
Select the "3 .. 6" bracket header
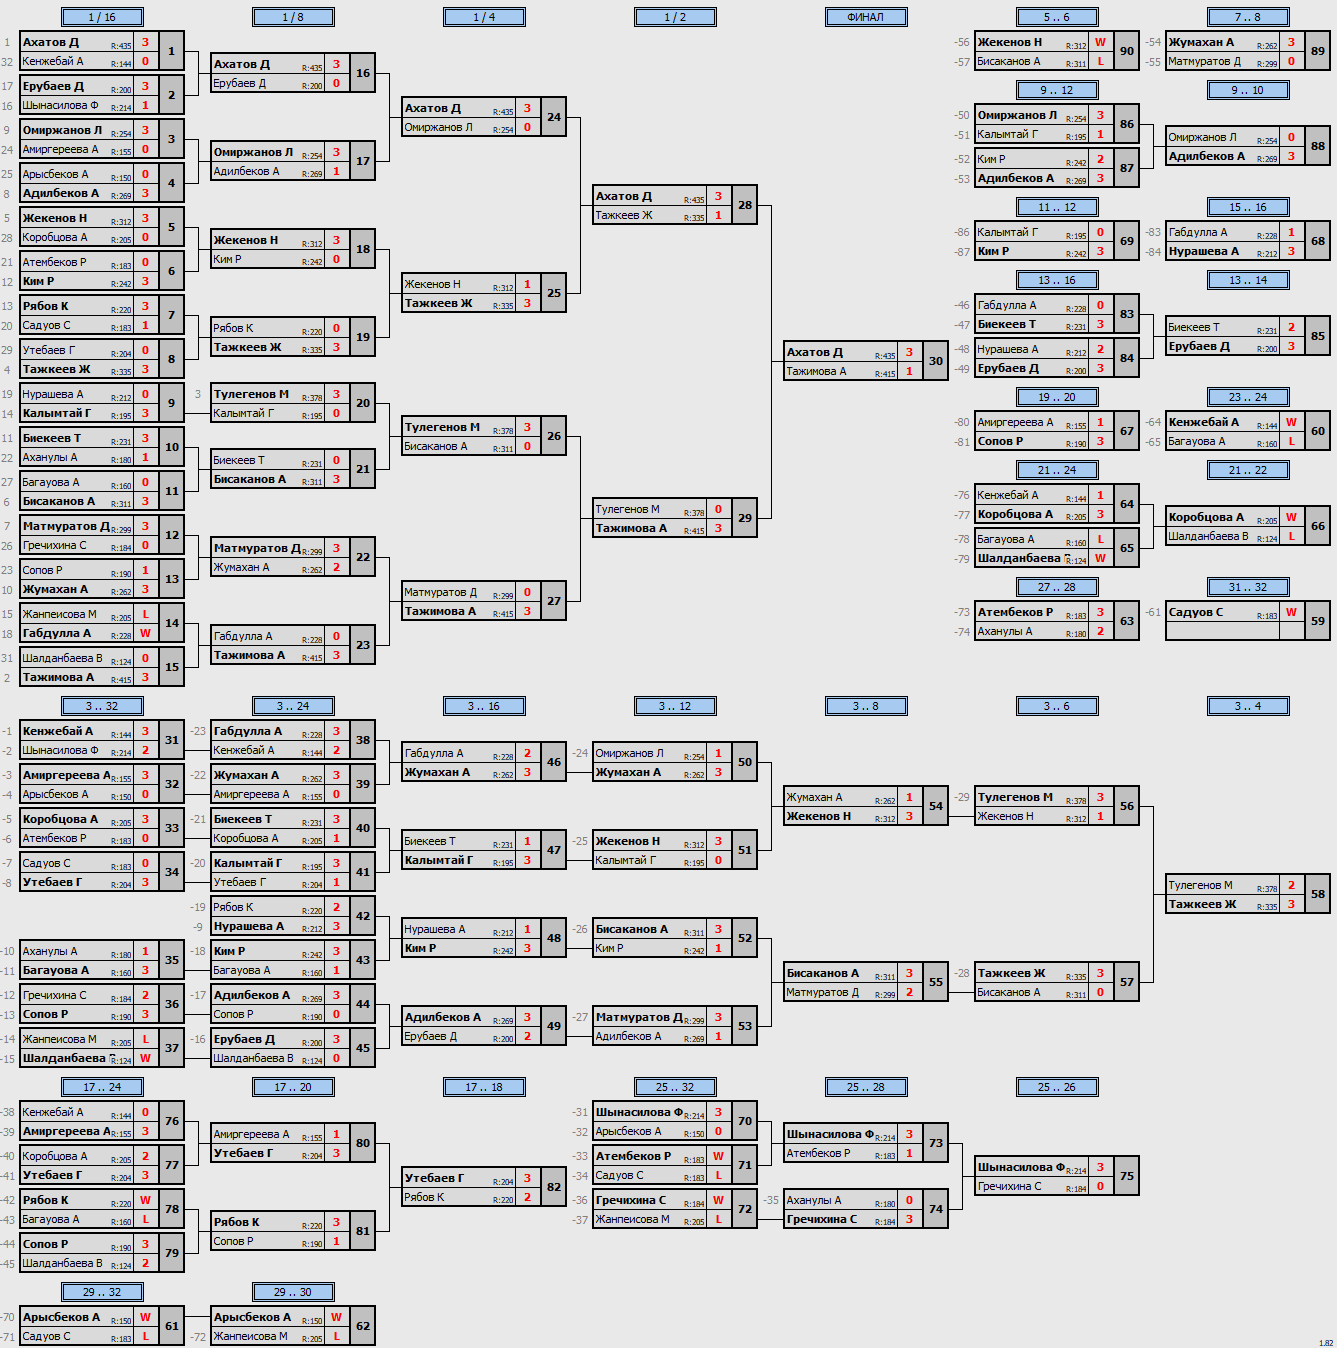click(x=1057, y=706)
